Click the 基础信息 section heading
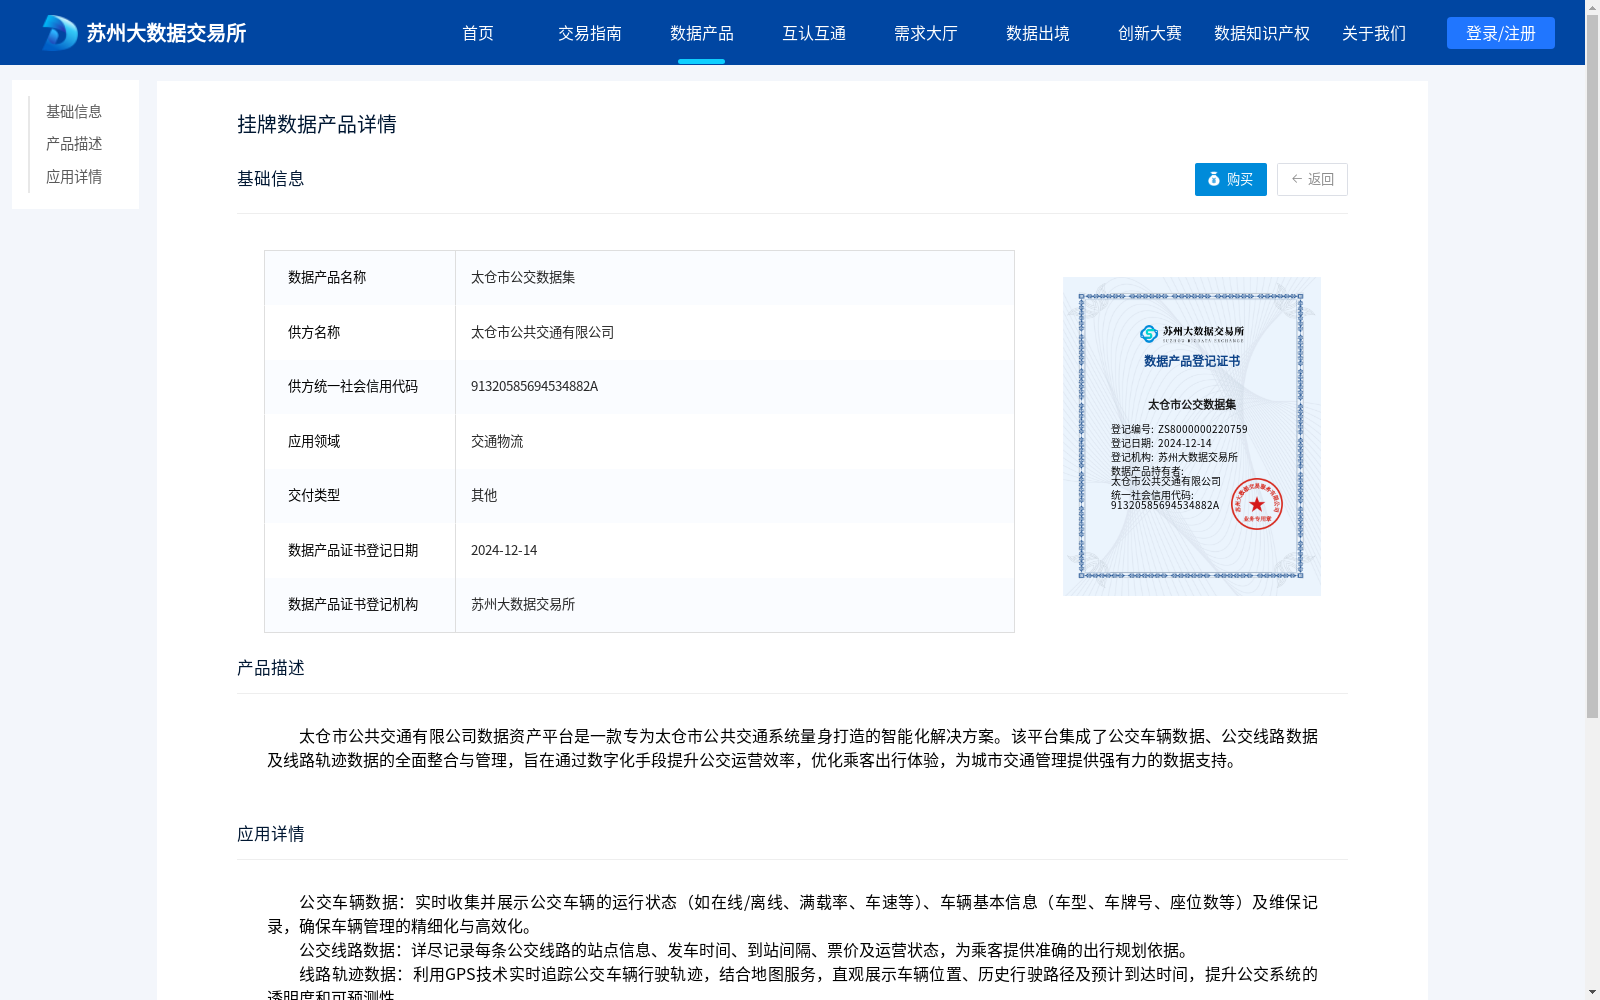Viewport: 1600px width, 1000px height. tap(271, 179)
